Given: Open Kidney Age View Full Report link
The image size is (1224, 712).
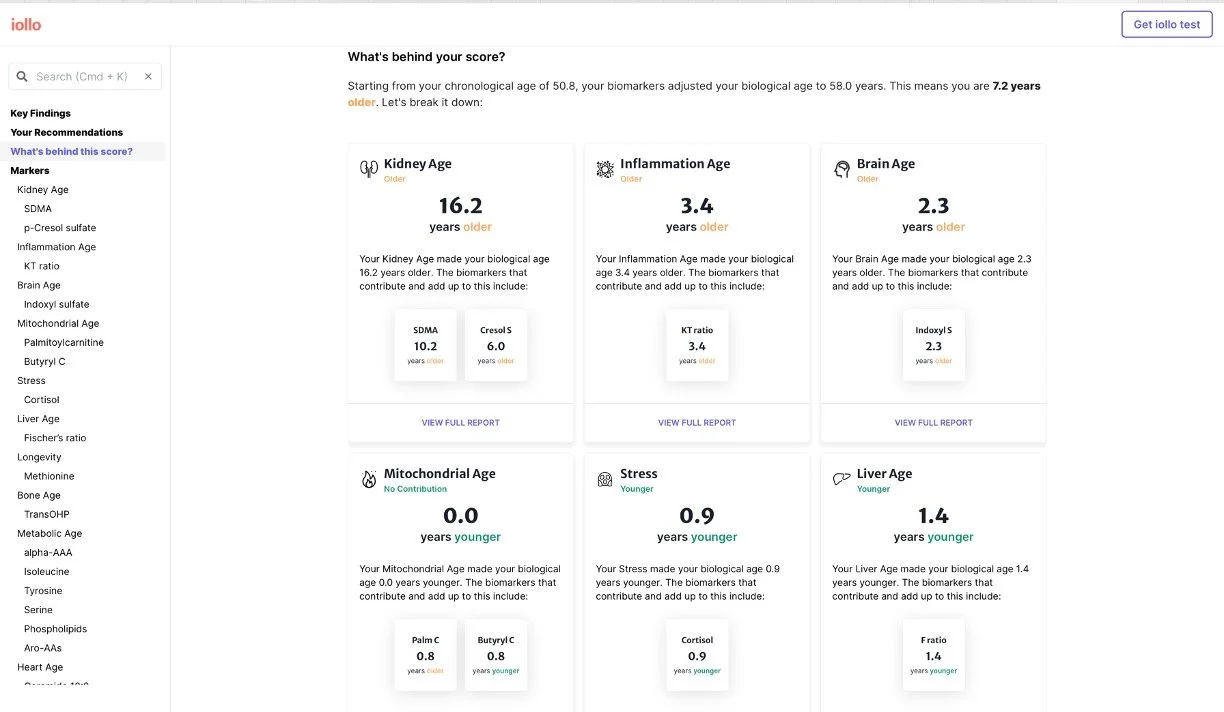Looking at the screenshot, I should (460, 423).
